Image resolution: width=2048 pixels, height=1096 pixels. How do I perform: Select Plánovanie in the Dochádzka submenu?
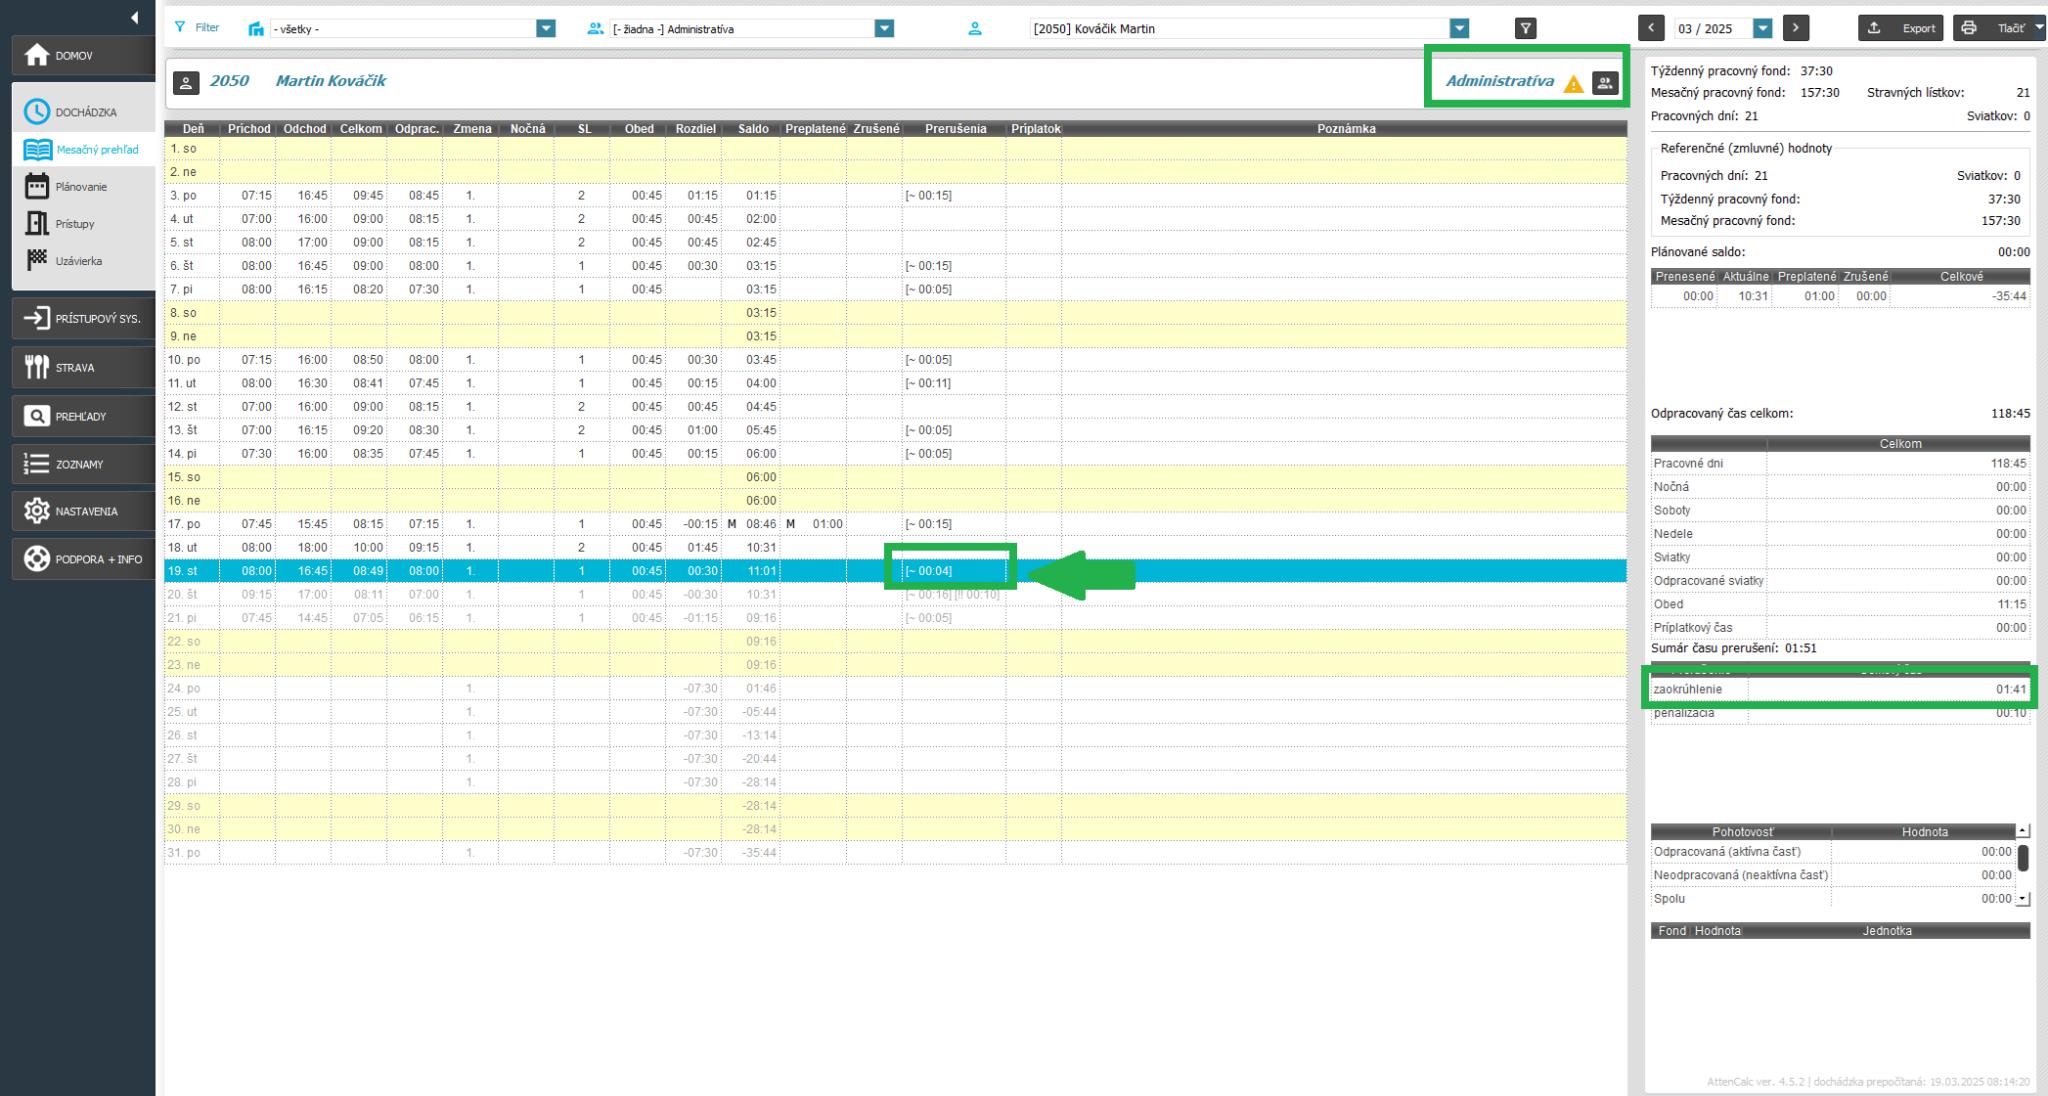point(81,187)
